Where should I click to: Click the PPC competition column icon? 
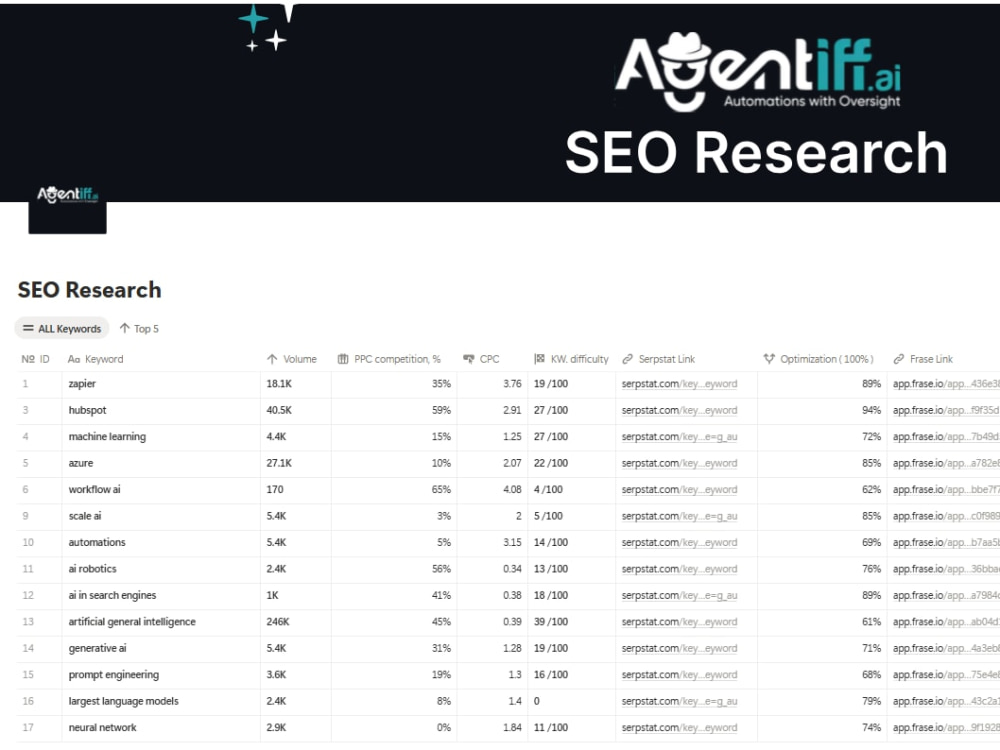pos(342,359)
